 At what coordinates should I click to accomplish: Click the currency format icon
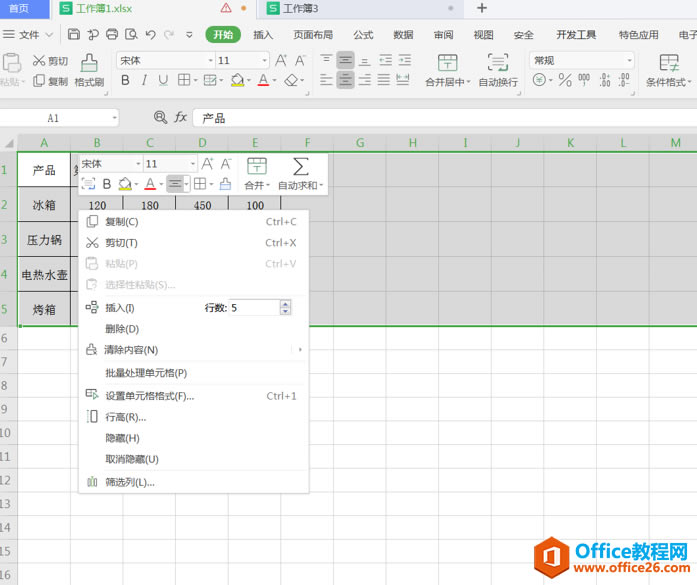pyautogui.click(x=539, y=80)
